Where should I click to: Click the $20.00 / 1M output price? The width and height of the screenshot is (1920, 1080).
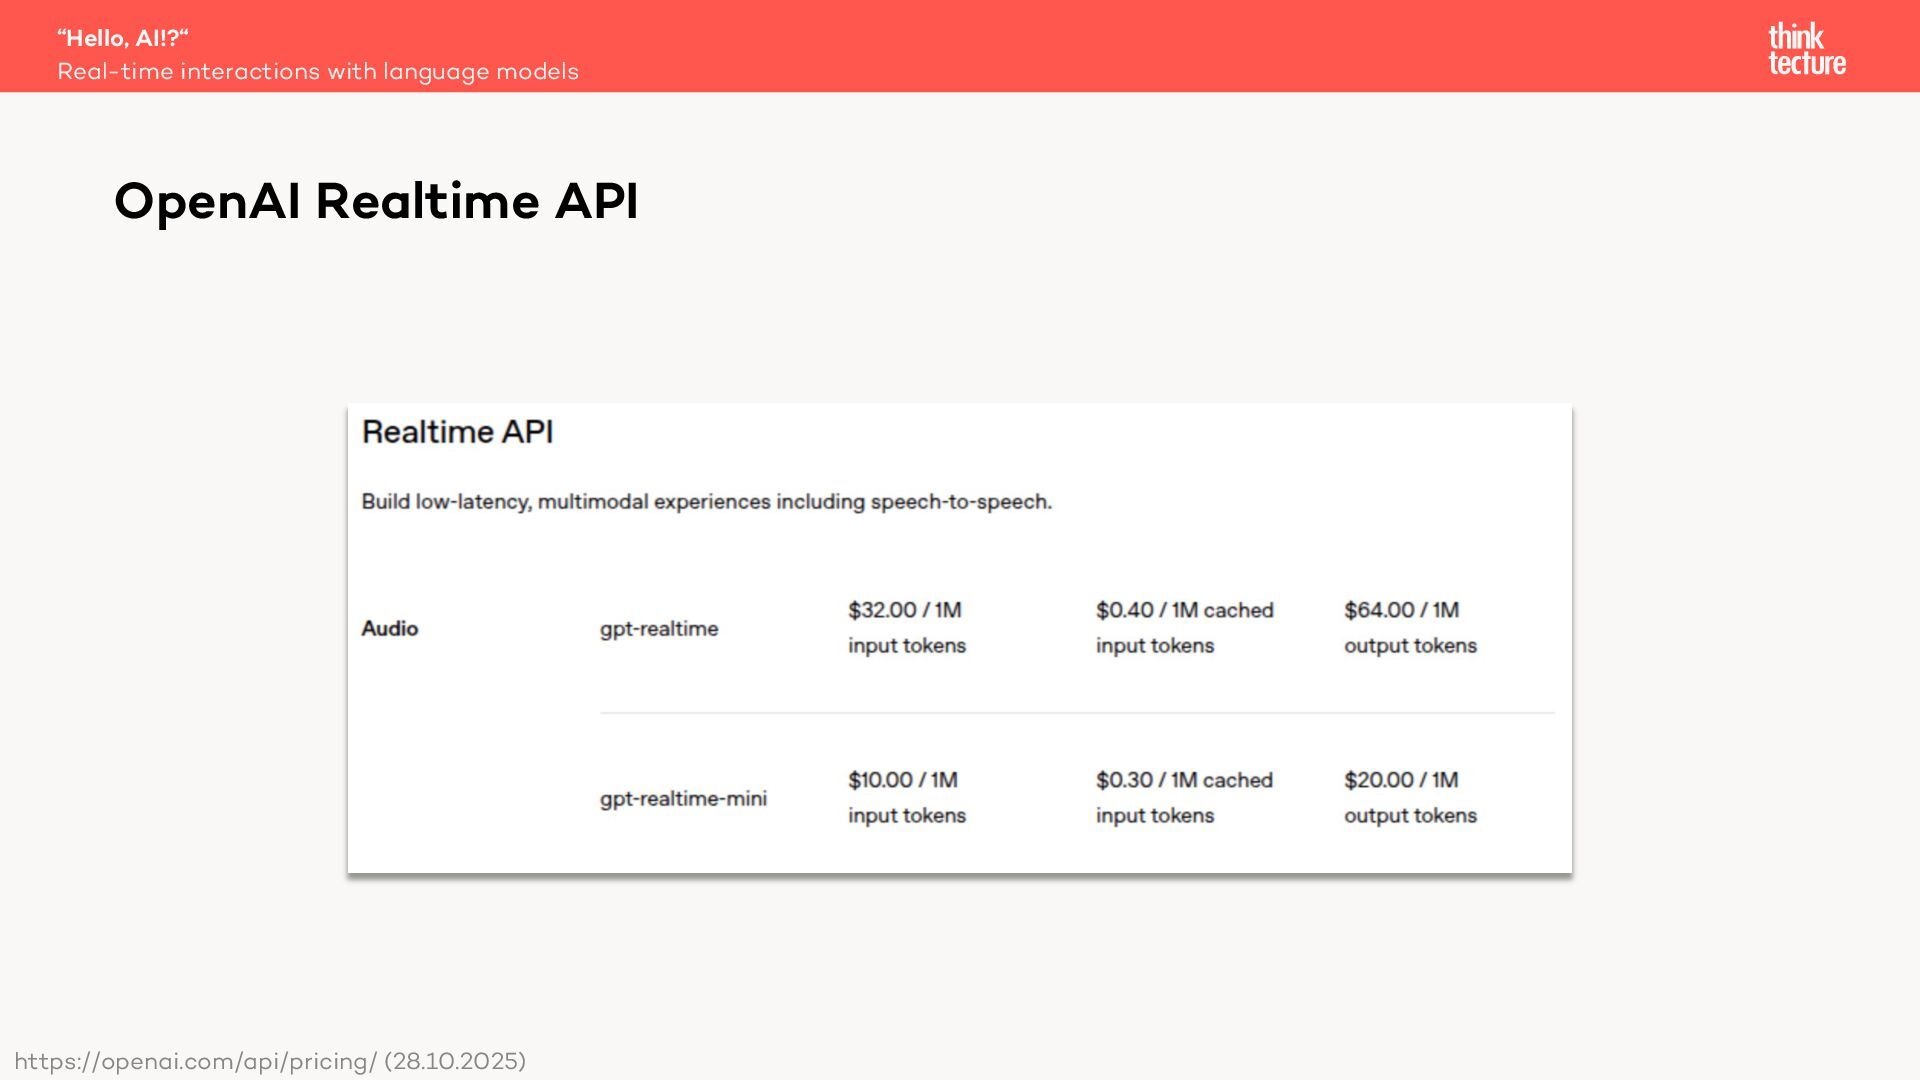click(1400, 780)
